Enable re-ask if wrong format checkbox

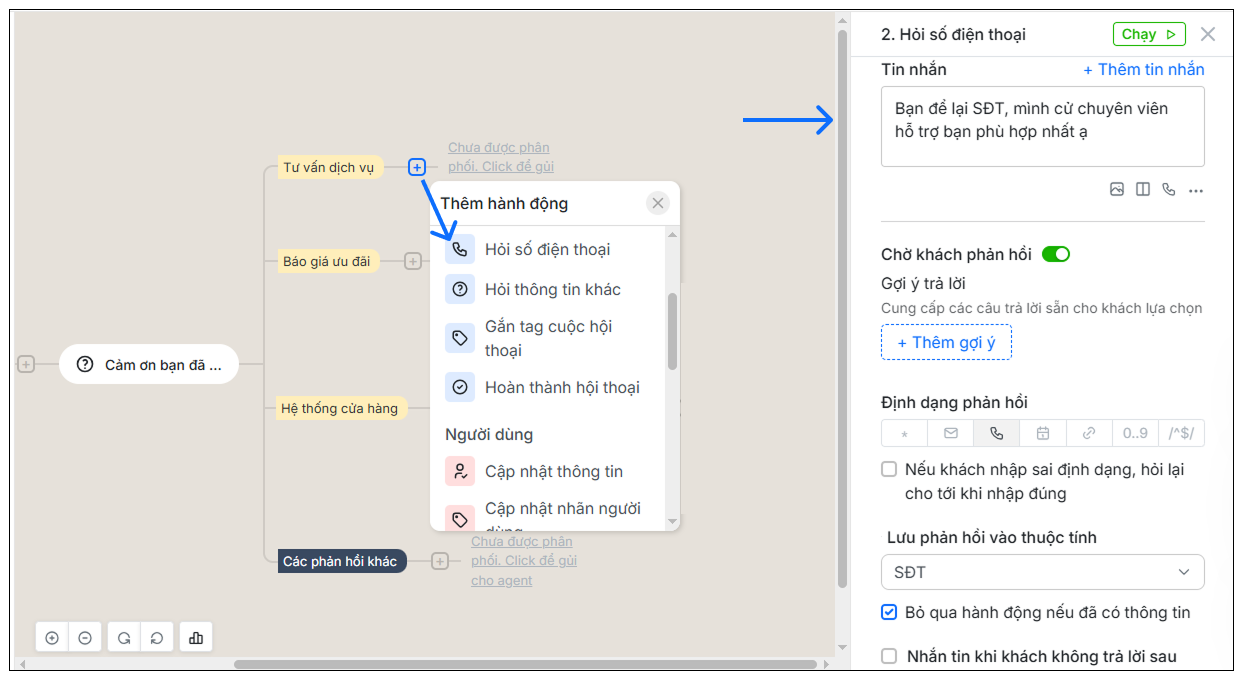pyautogui.click(x=889, y=469)
